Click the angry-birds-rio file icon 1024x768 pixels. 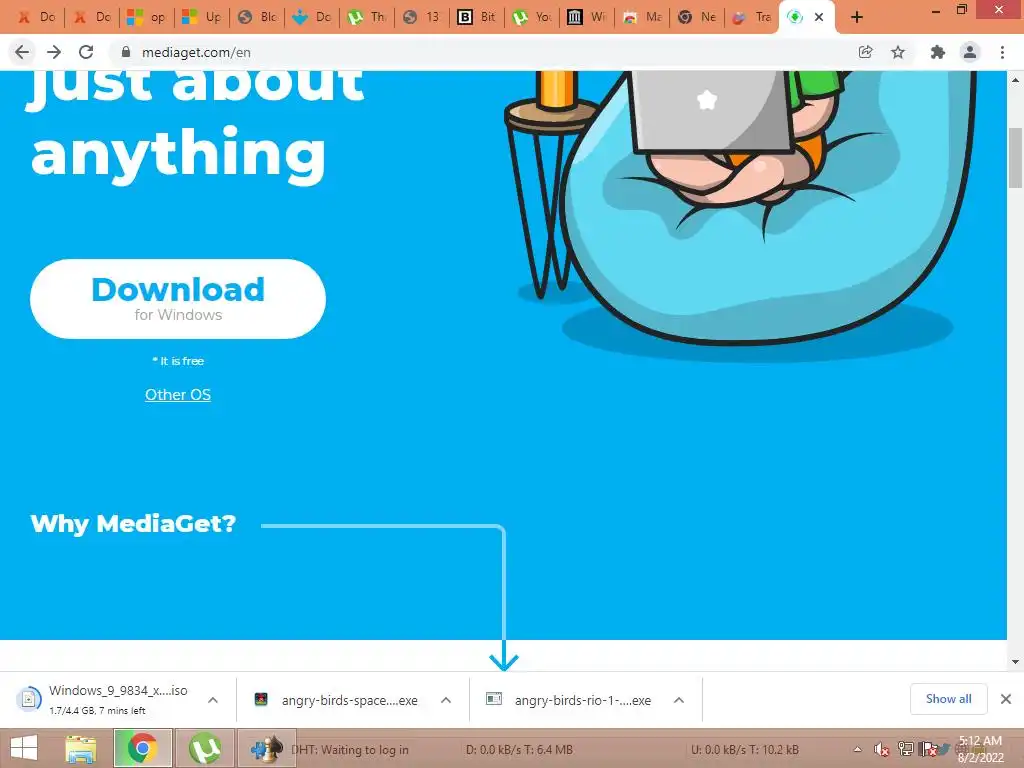click(x=494, y=699)
